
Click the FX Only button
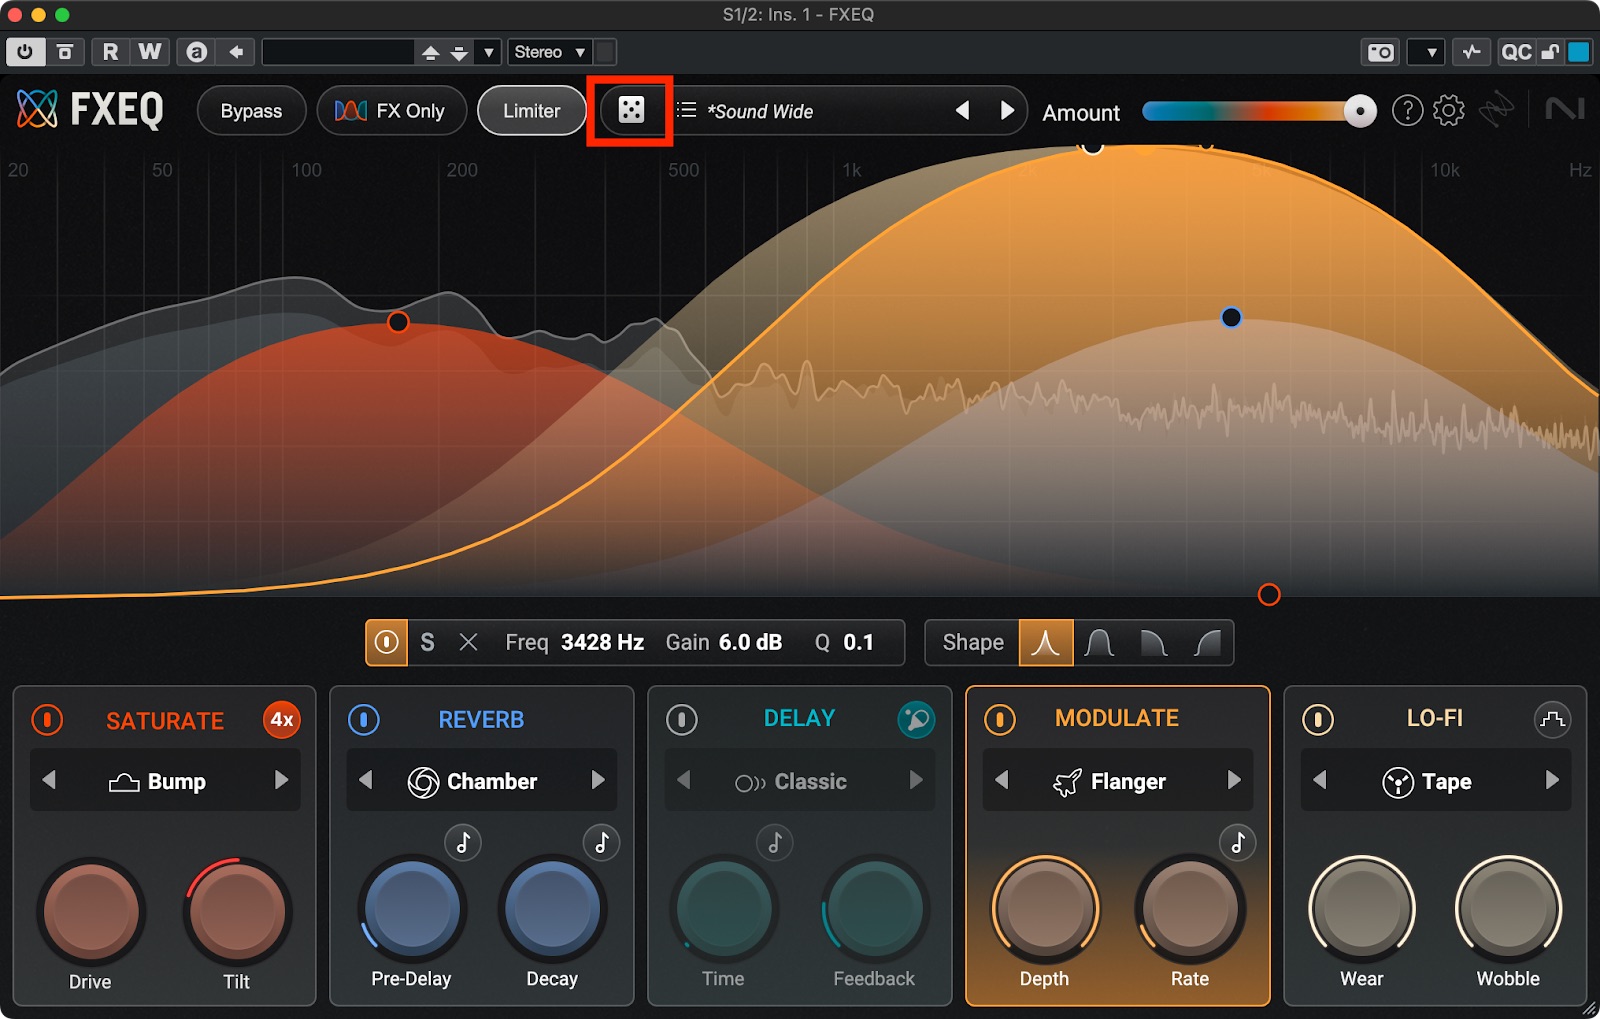click(x=392, y=110)
